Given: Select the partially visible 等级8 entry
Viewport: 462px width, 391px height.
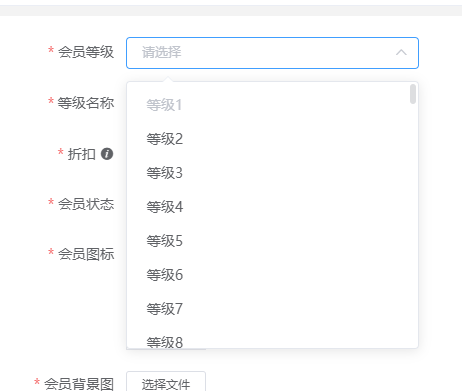Looking at the screenshot, I should (x=272, y=340).
